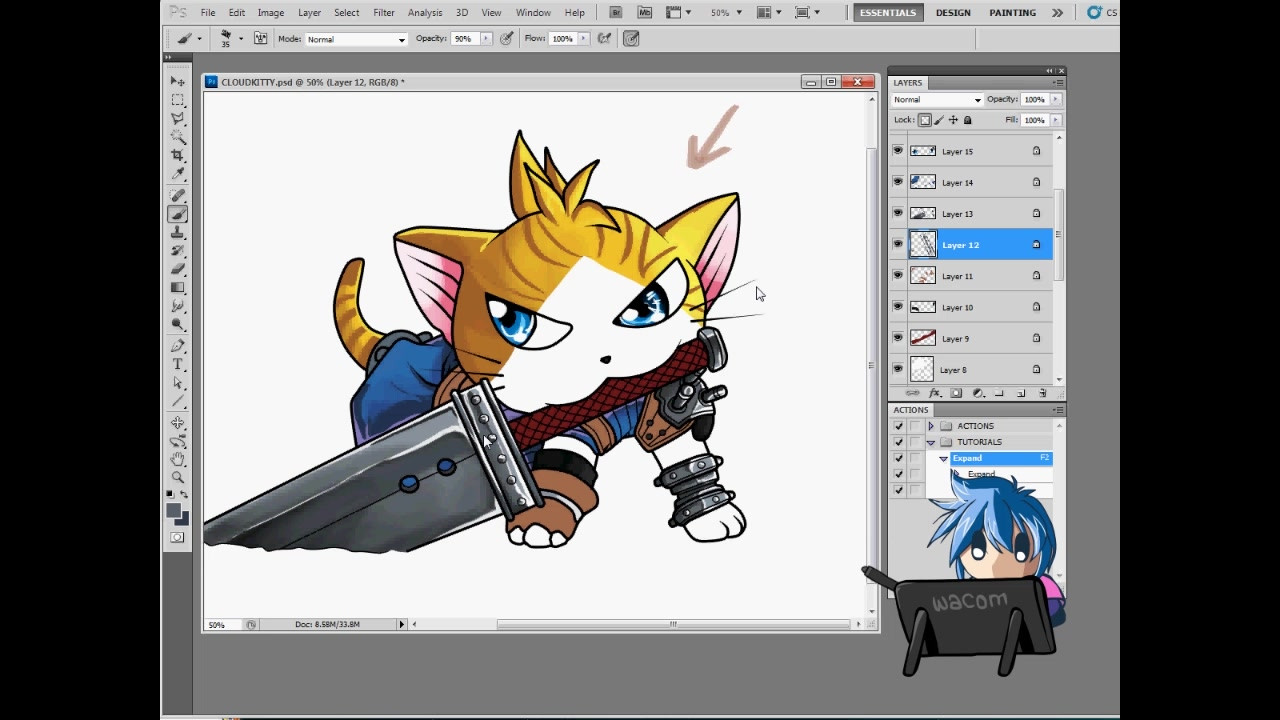This screenshot has height=720, width=1280.
Task: Open the Layer menu
Action: tap(310, 12)
